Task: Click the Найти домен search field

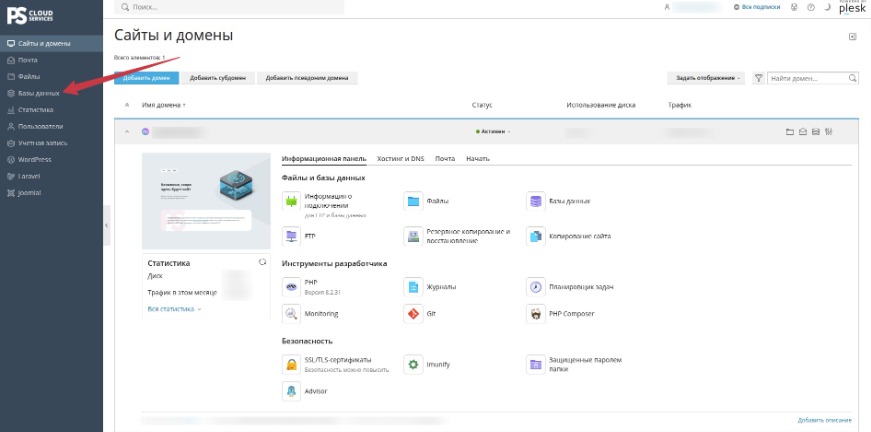Action: click(x=813, y=78)
